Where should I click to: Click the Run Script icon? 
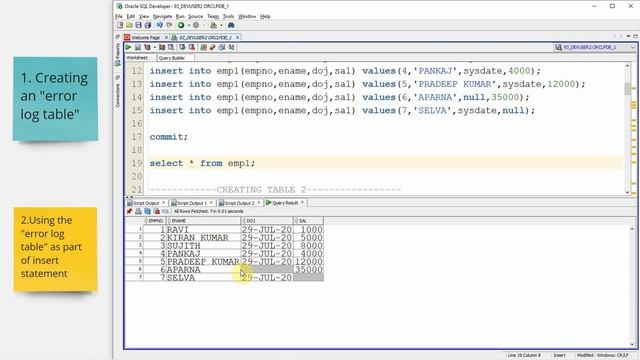pos(138,47)
